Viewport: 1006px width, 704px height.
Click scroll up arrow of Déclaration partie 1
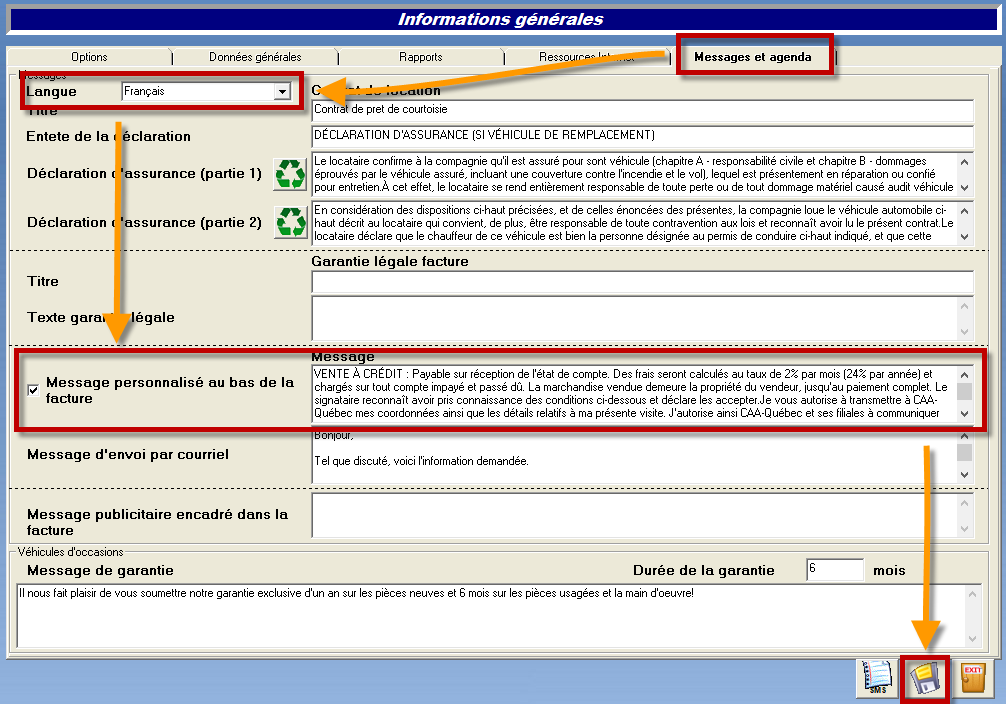point(964,162)
